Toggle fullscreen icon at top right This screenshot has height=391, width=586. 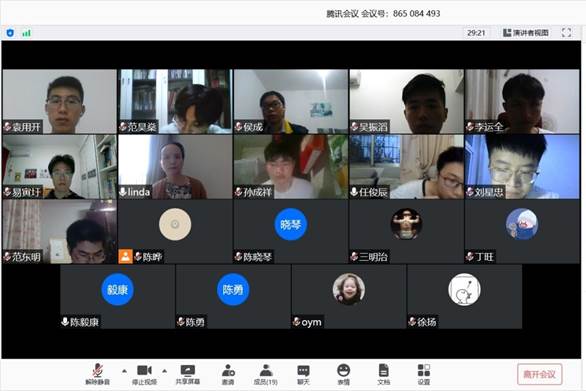[566, 33]
